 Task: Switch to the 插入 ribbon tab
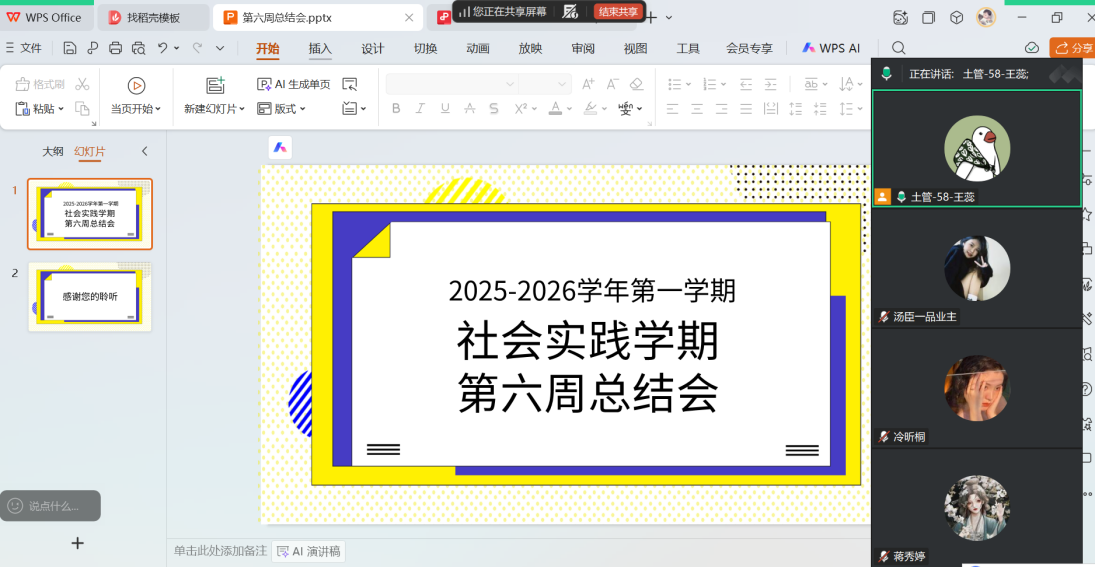pos(320,48)
